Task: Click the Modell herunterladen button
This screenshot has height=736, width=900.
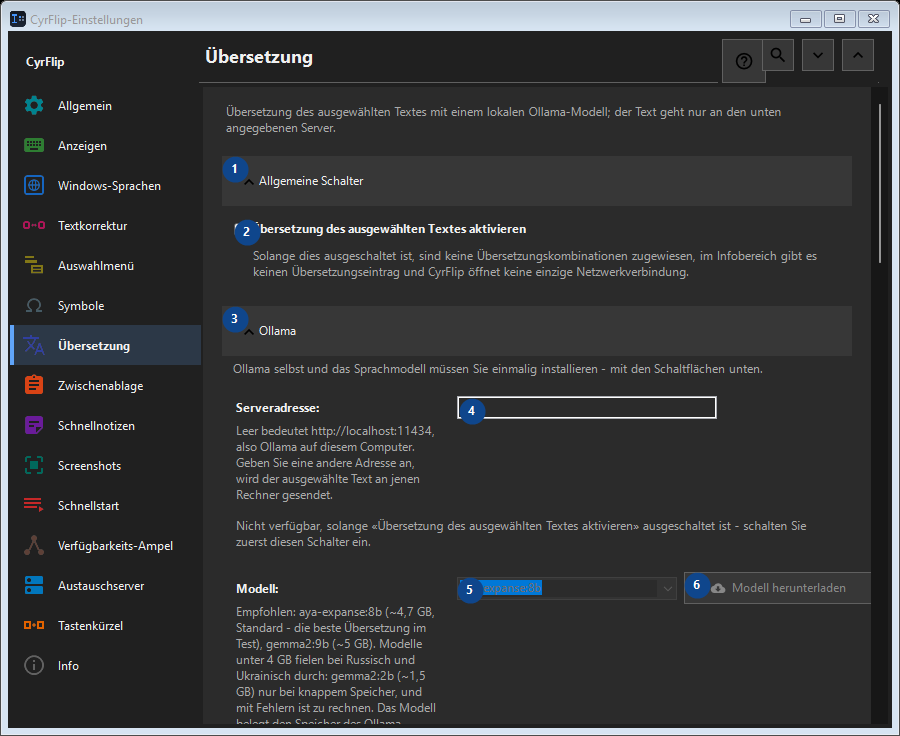Action: (778, 588)
